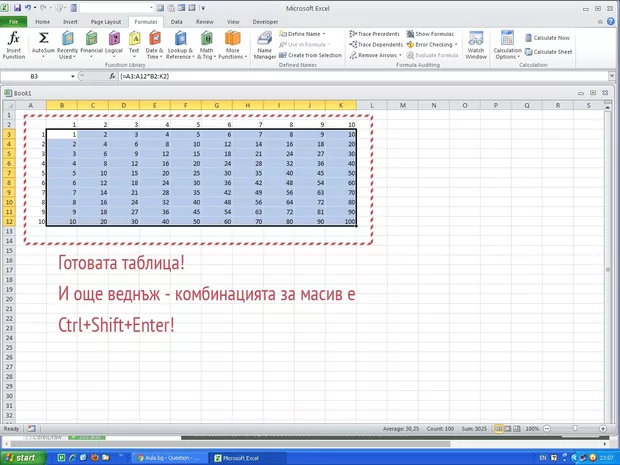Image resolution: width=620 pixels, height=465 pixels.
Task: Open Math & Trig functions
Action: [x=206, y=45]
